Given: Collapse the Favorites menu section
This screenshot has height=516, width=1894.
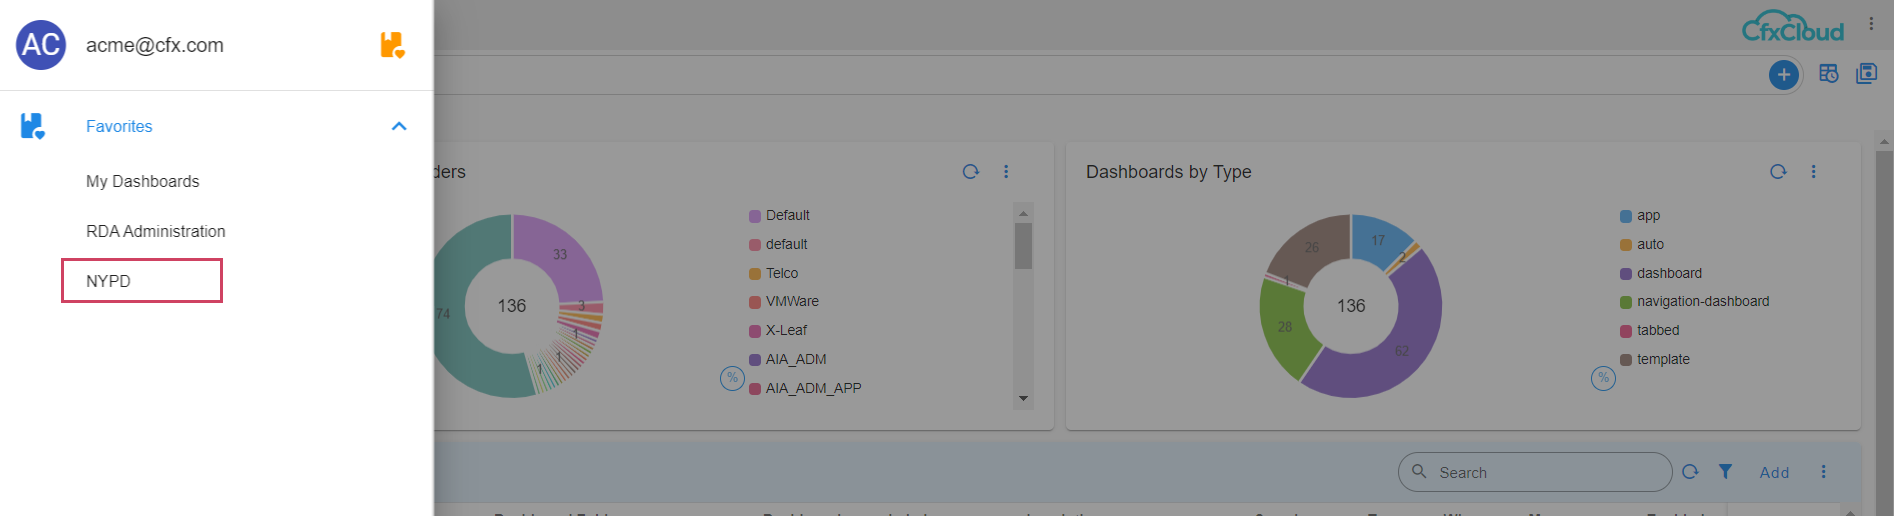Looking at the screenshot, I should pyautogui.click(x=399, y=126).
